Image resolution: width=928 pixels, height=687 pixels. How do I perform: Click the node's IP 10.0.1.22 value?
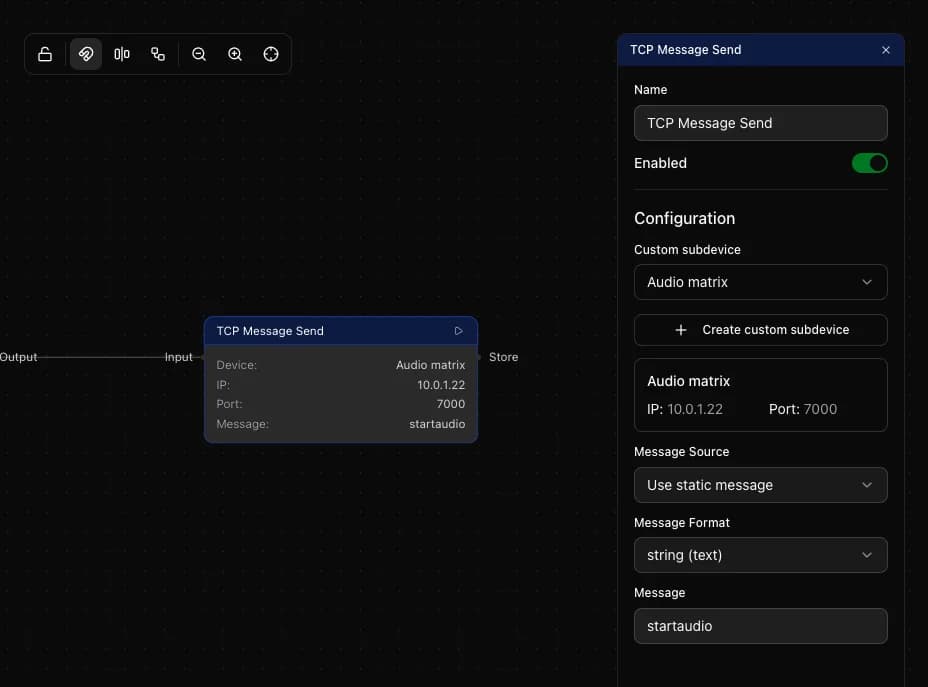pos(441,385)
